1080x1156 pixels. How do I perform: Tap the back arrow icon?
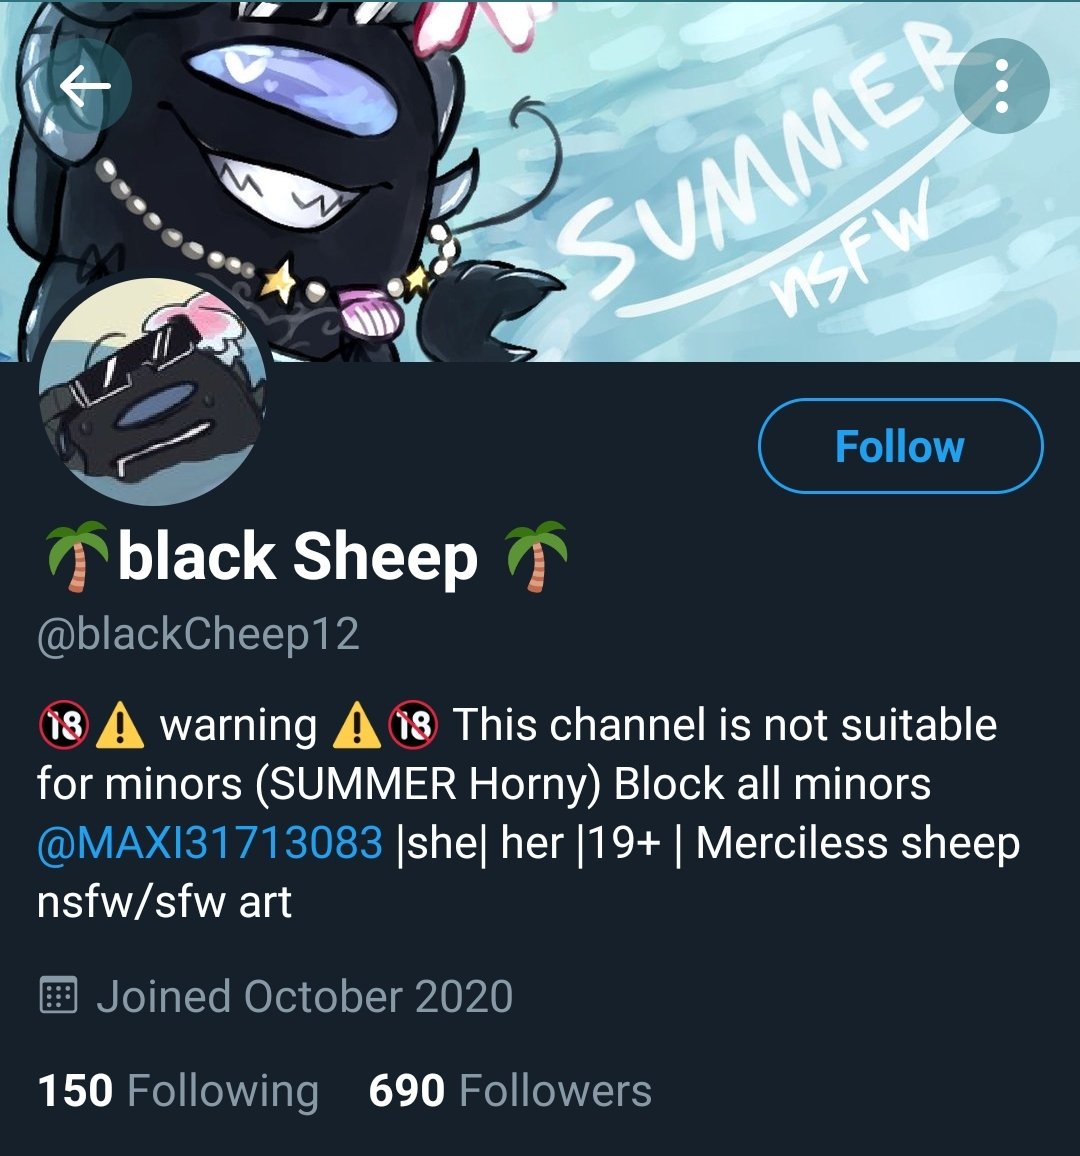click(85, 86)
